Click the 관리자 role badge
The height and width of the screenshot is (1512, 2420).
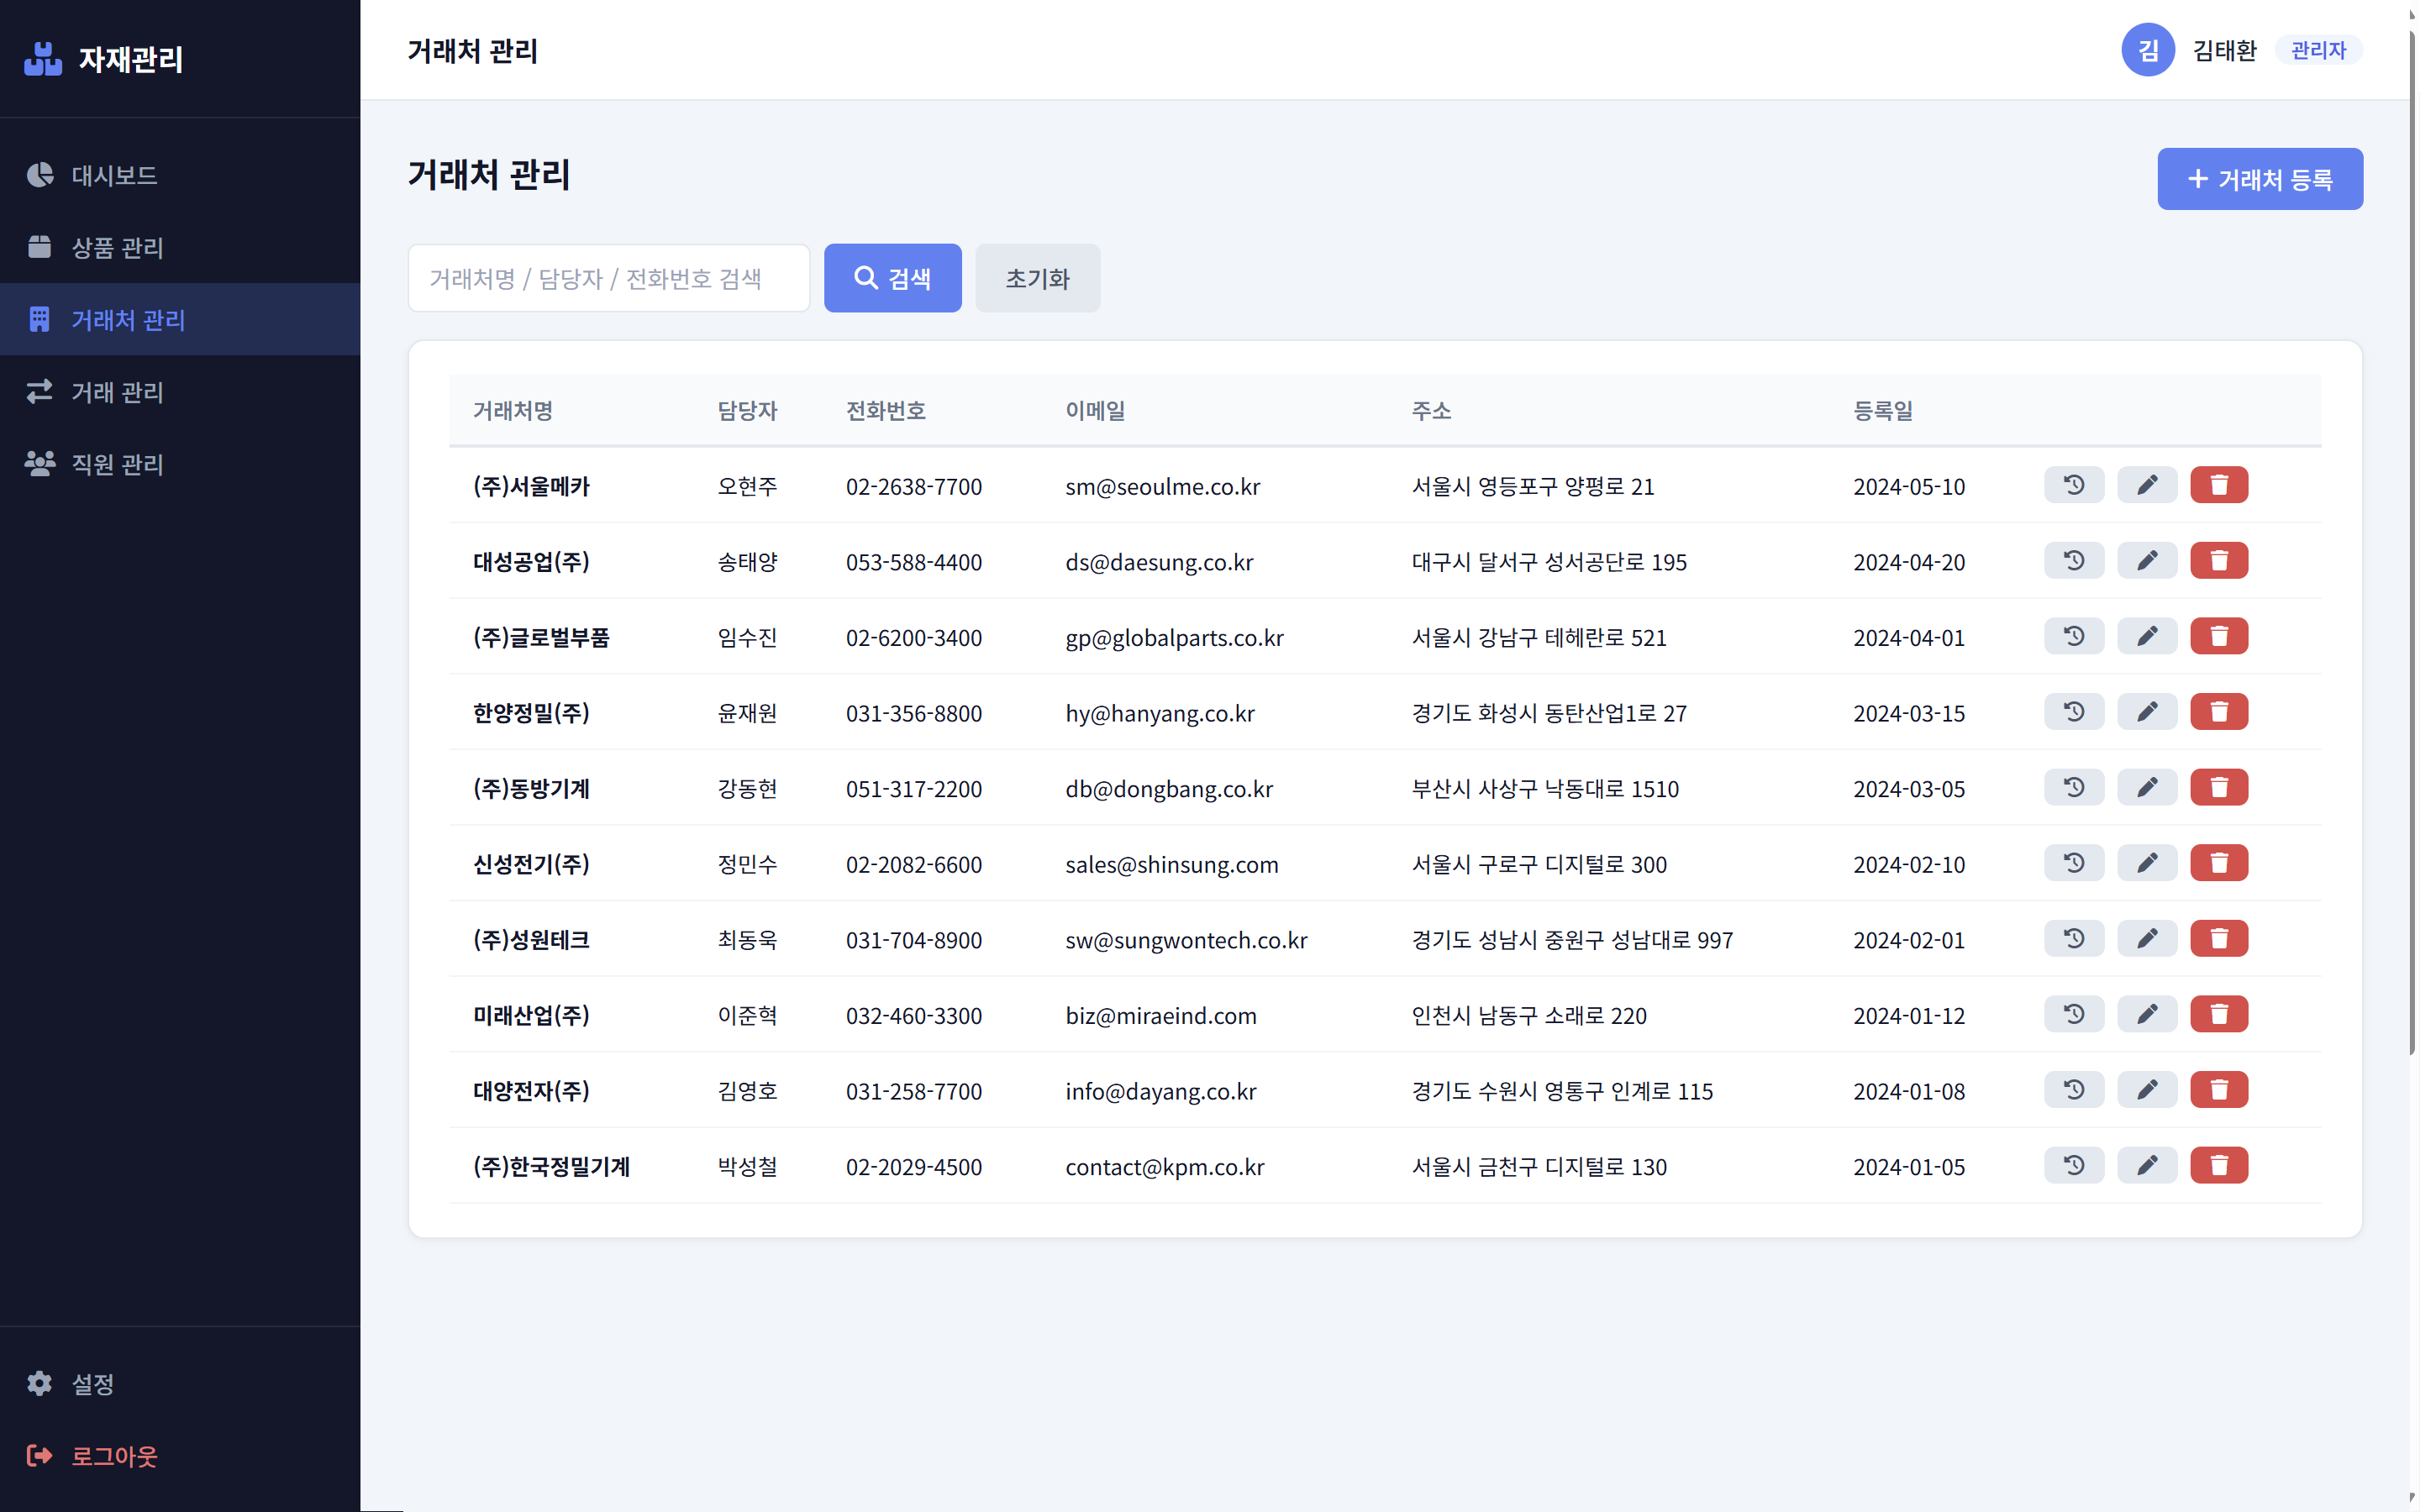(x=2318, y=50)
